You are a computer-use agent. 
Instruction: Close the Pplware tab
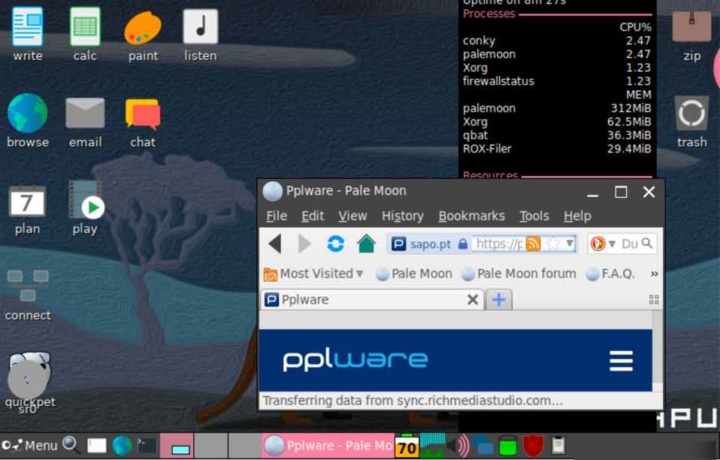click(473, 300)
